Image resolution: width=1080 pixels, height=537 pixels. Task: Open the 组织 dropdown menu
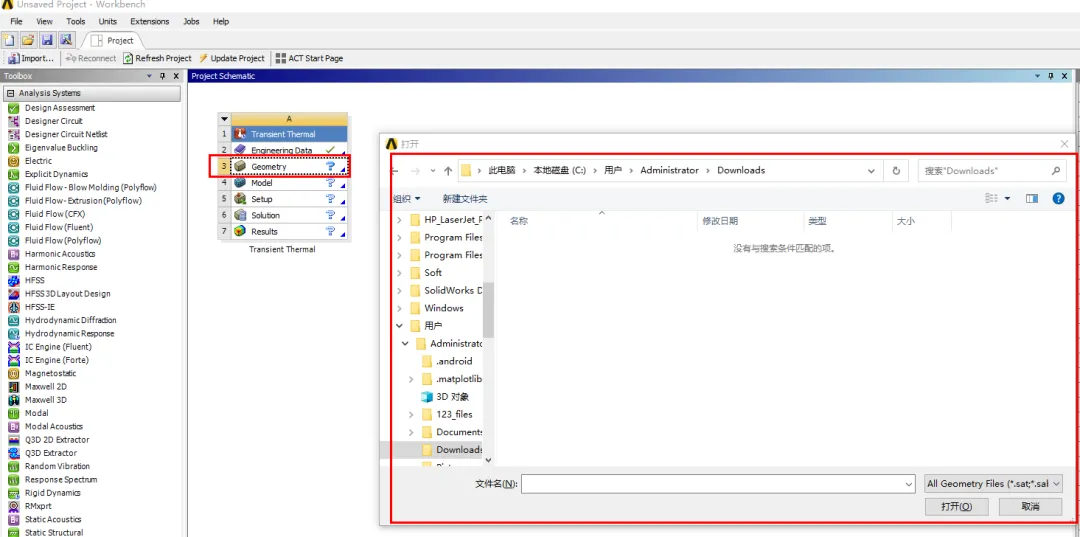coord(406,198)
